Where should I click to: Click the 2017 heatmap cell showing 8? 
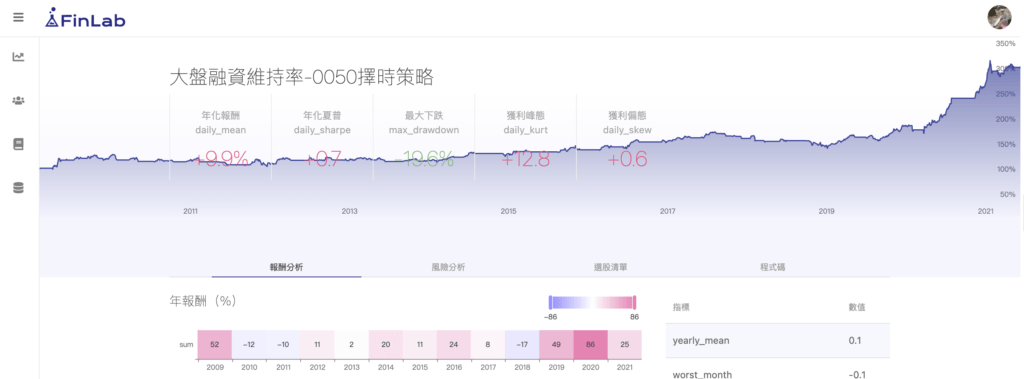point(488,344)
